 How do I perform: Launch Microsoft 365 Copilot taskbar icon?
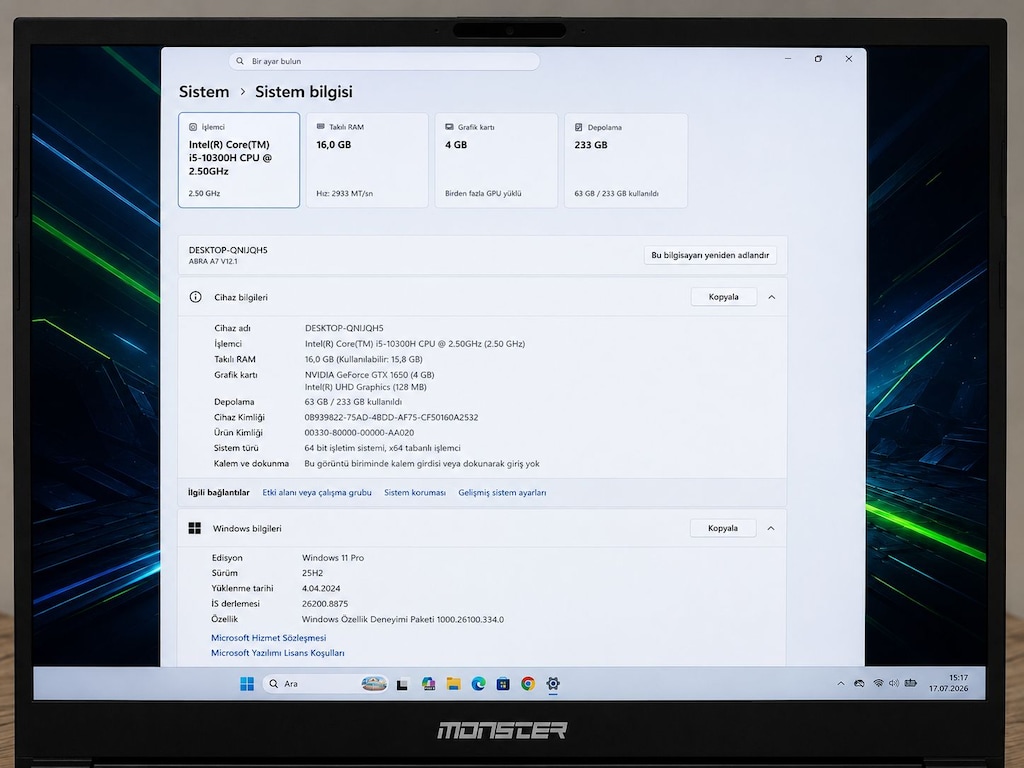[x=428, y=684]
